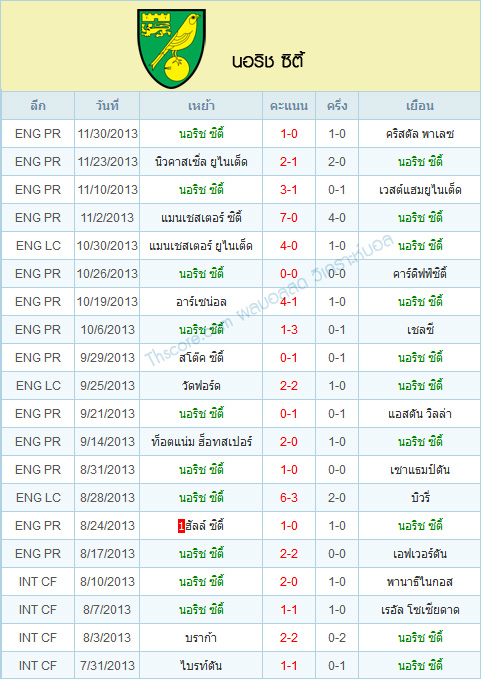This screenshot has width=481, height=679.
Task: Open home team อาร์เซน่อล
Action: point(201,302)
